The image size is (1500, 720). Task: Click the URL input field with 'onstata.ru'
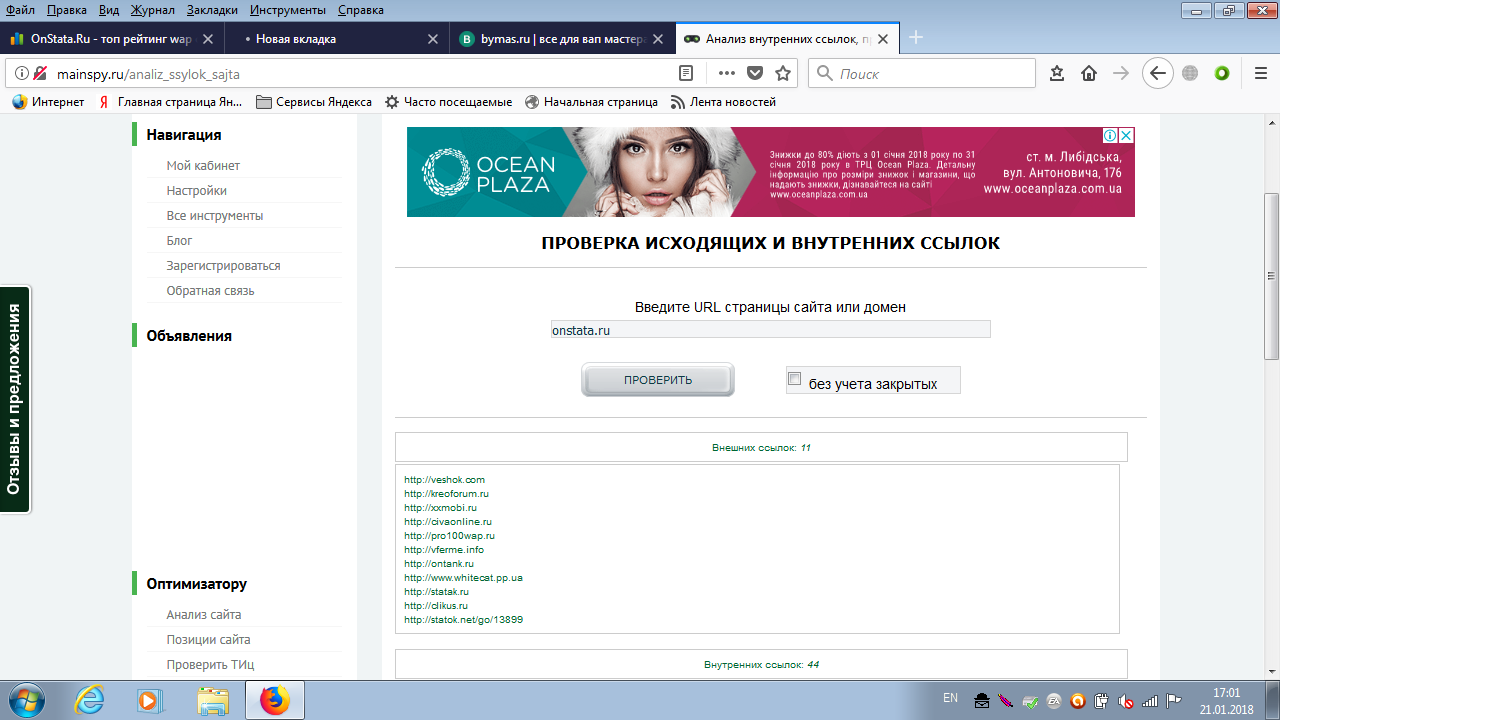coord(770,329)
